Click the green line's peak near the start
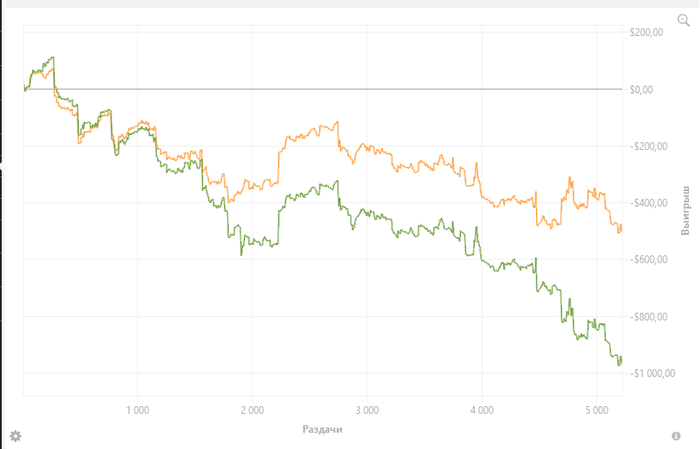Screen dimensions: 700x449 [x=52, y=58]
